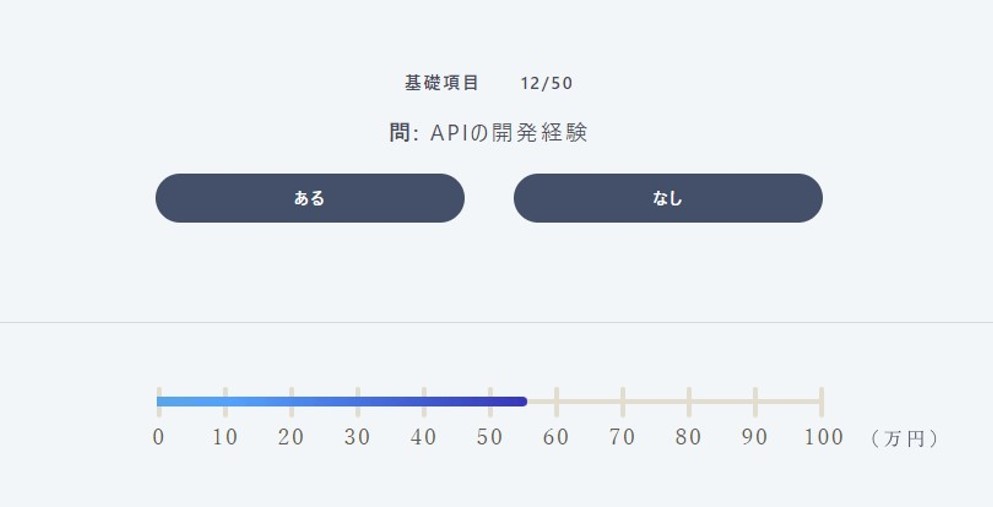993x507 pixels.
Task: Click the rounded end of the blue progress bar
Action: pyautogui.click(x=522, y=401)
